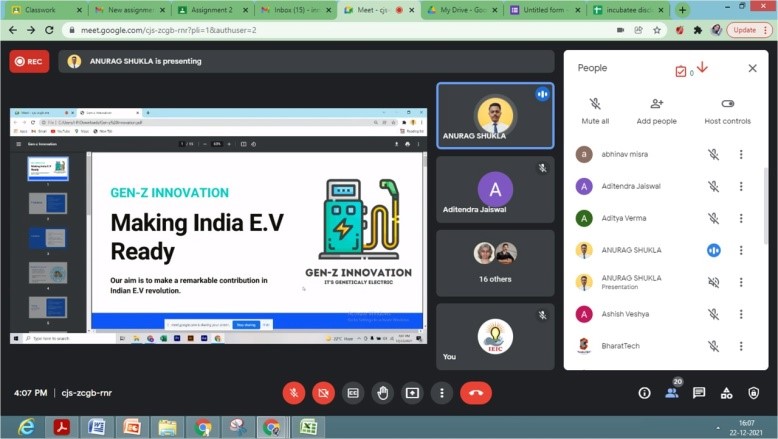Open more options for Aditya Verma
Screen dimensions: 778x439
[741, 218]
